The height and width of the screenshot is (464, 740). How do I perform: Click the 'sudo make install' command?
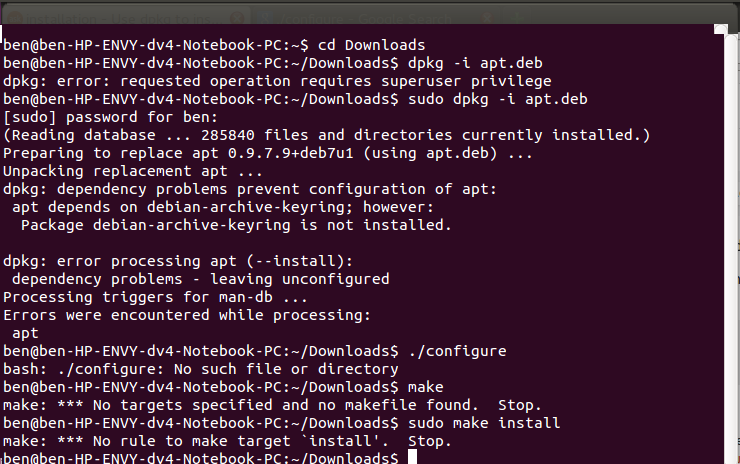(x=484, y=423)
